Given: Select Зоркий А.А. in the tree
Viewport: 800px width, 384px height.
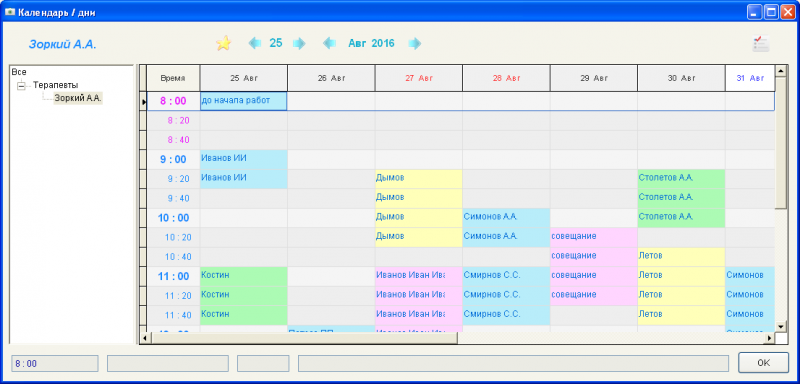Looking at the screenshot, I should (79, 98).
